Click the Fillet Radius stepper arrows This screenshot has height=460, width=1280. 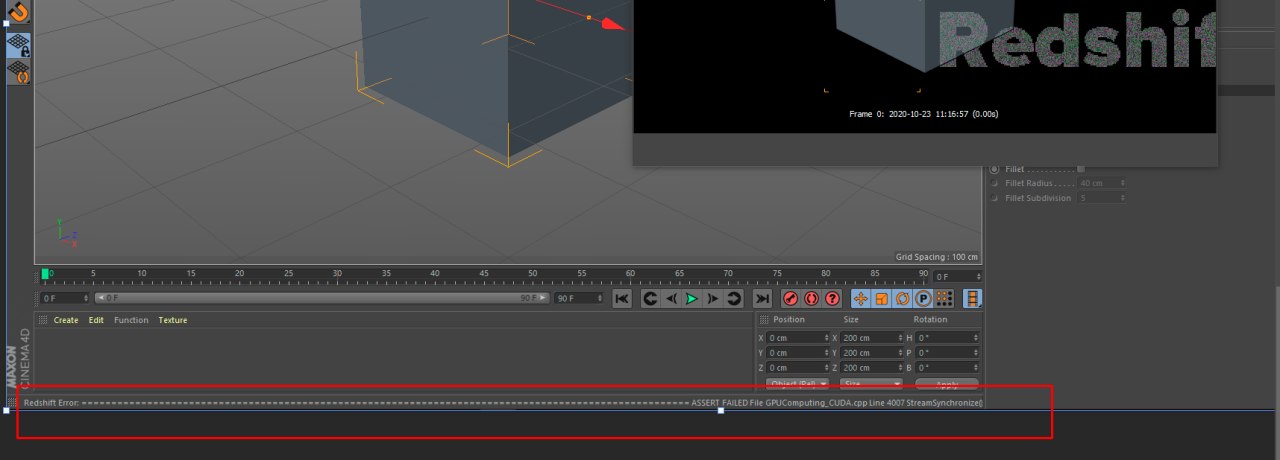1123,183
